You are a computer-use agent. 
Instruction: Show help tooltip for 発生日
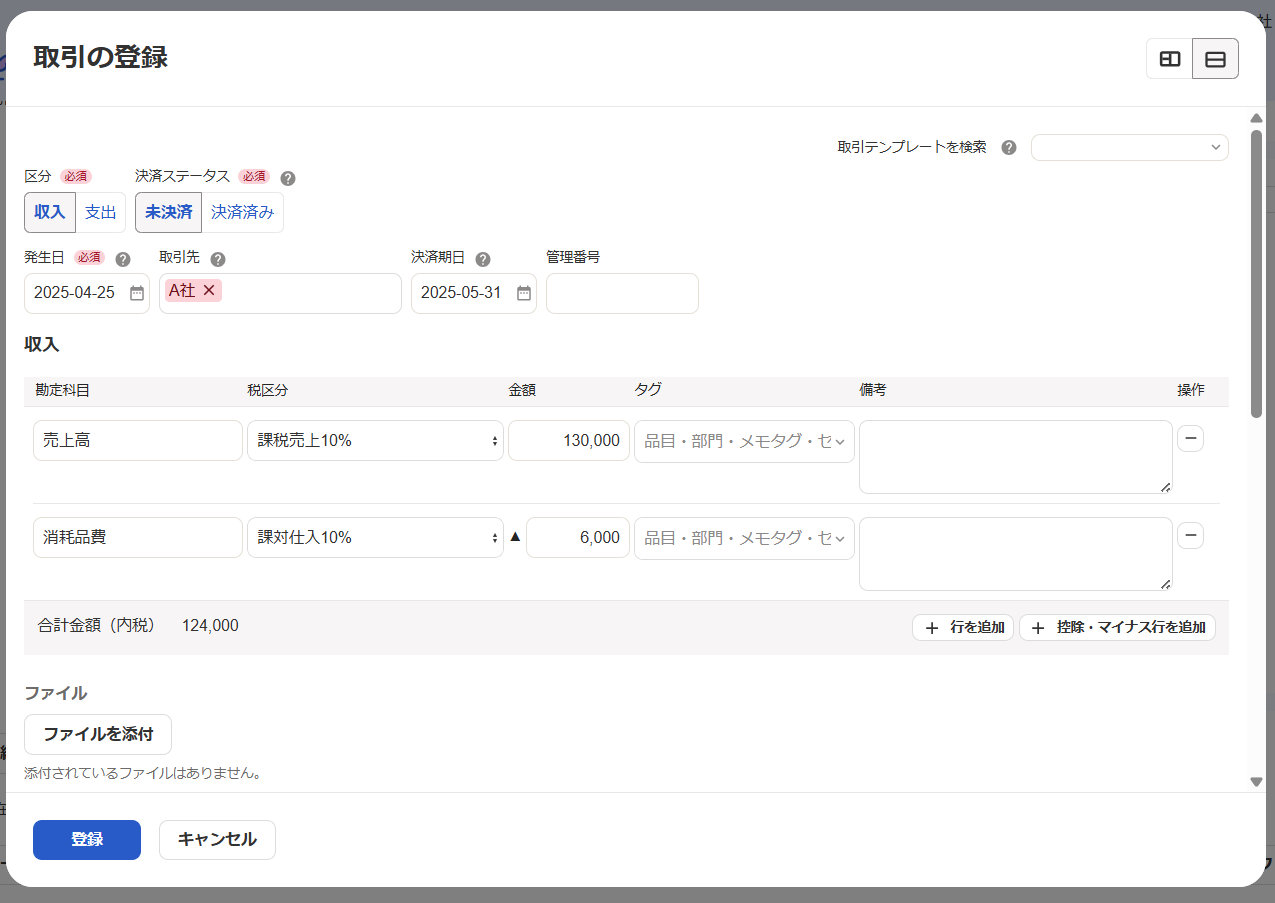click(x=123, y=259)
